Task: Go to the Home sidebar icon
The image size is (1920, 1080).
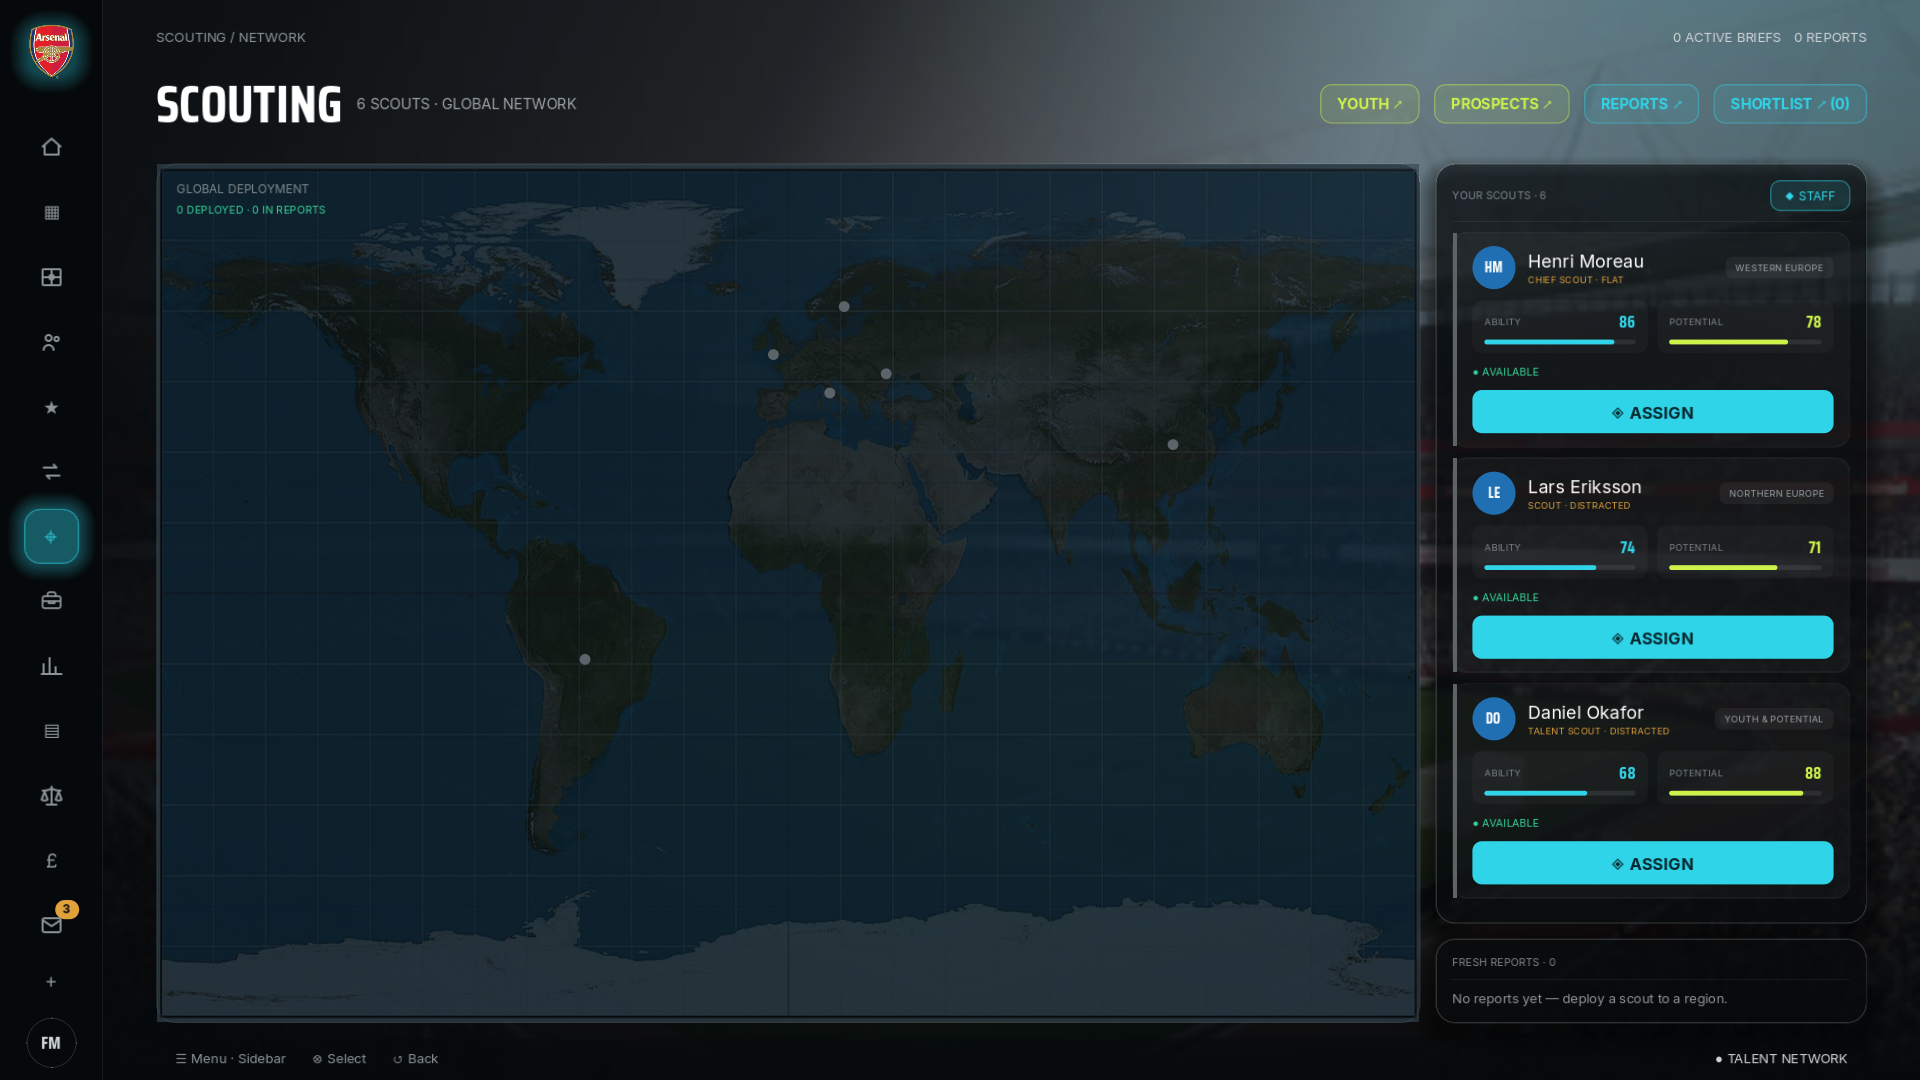Action: [x=51, y=147]
